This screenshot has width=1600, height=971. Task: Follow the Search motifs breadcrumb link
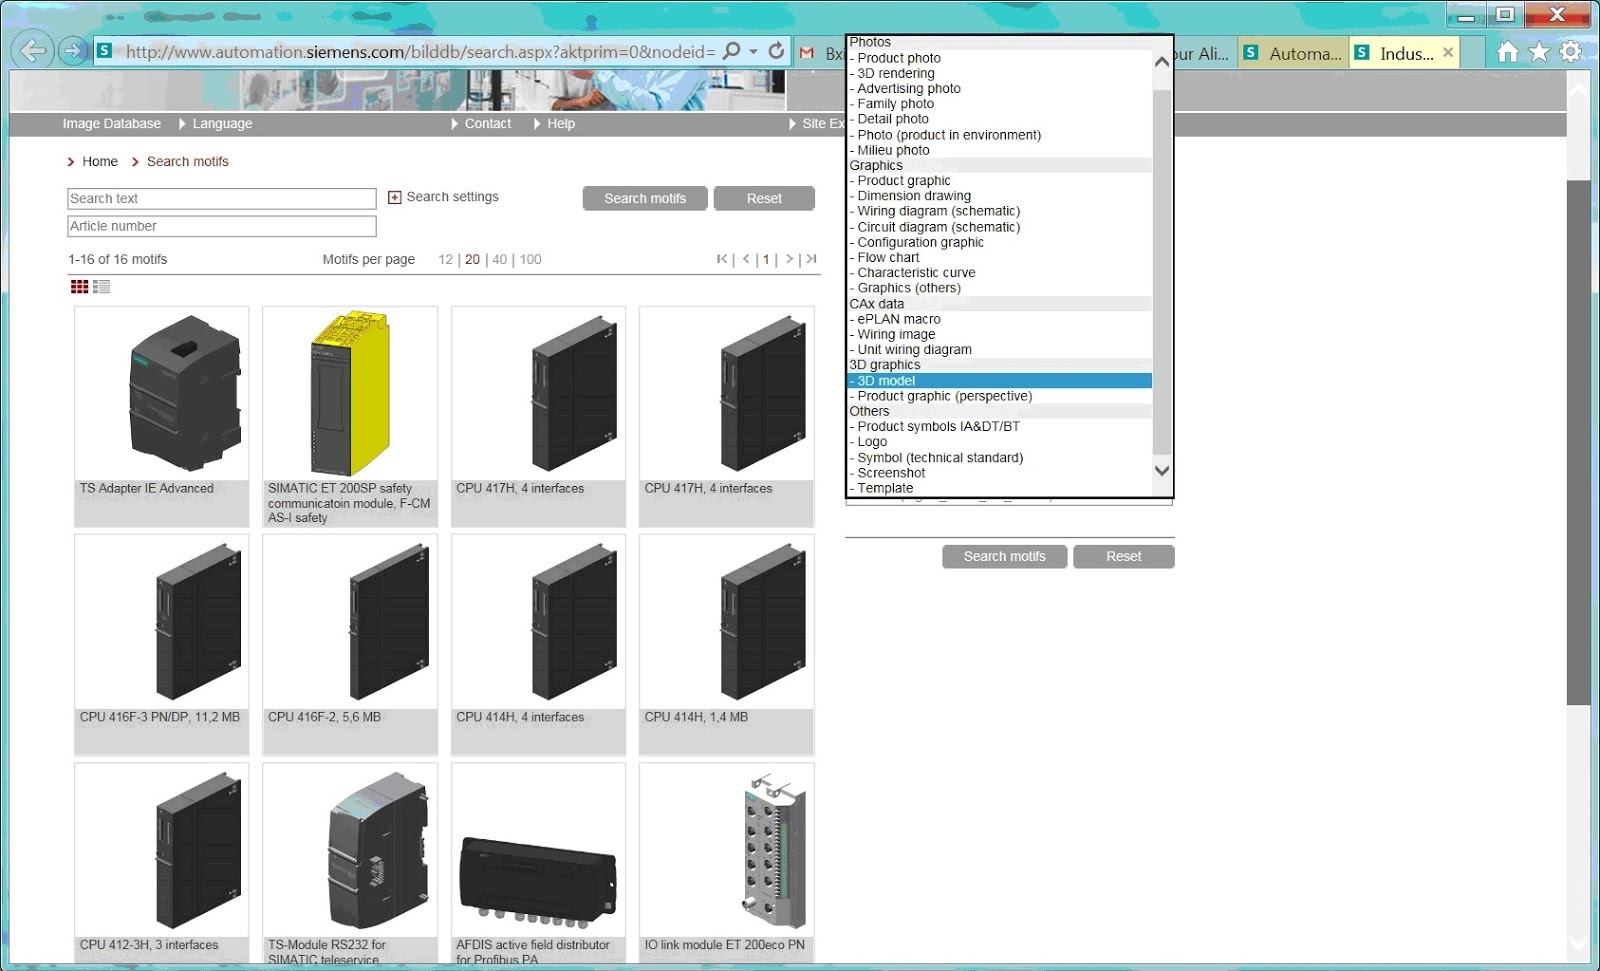click(x=188, y=161)
